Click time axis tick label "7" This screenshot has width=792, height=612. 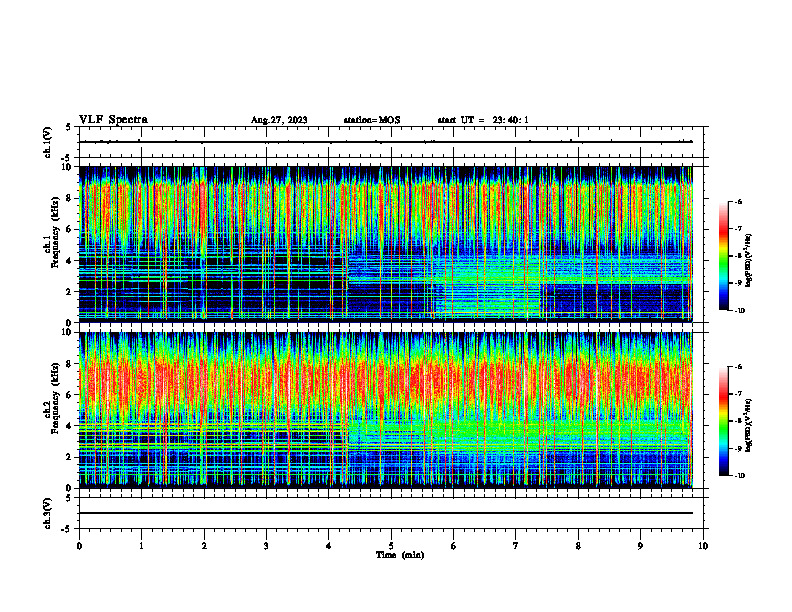[x=516, y=546]
